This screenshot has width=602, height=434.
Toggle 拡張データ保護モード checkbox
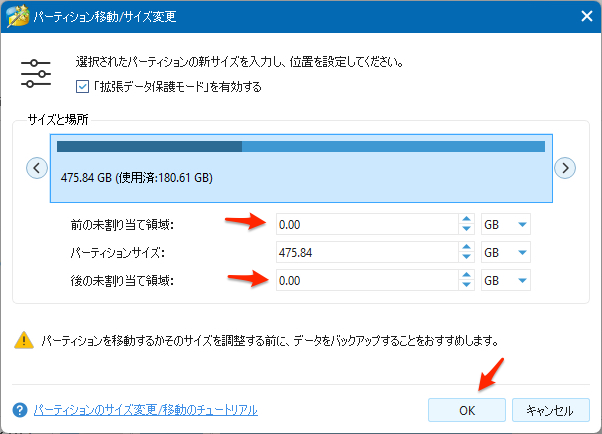82,87
